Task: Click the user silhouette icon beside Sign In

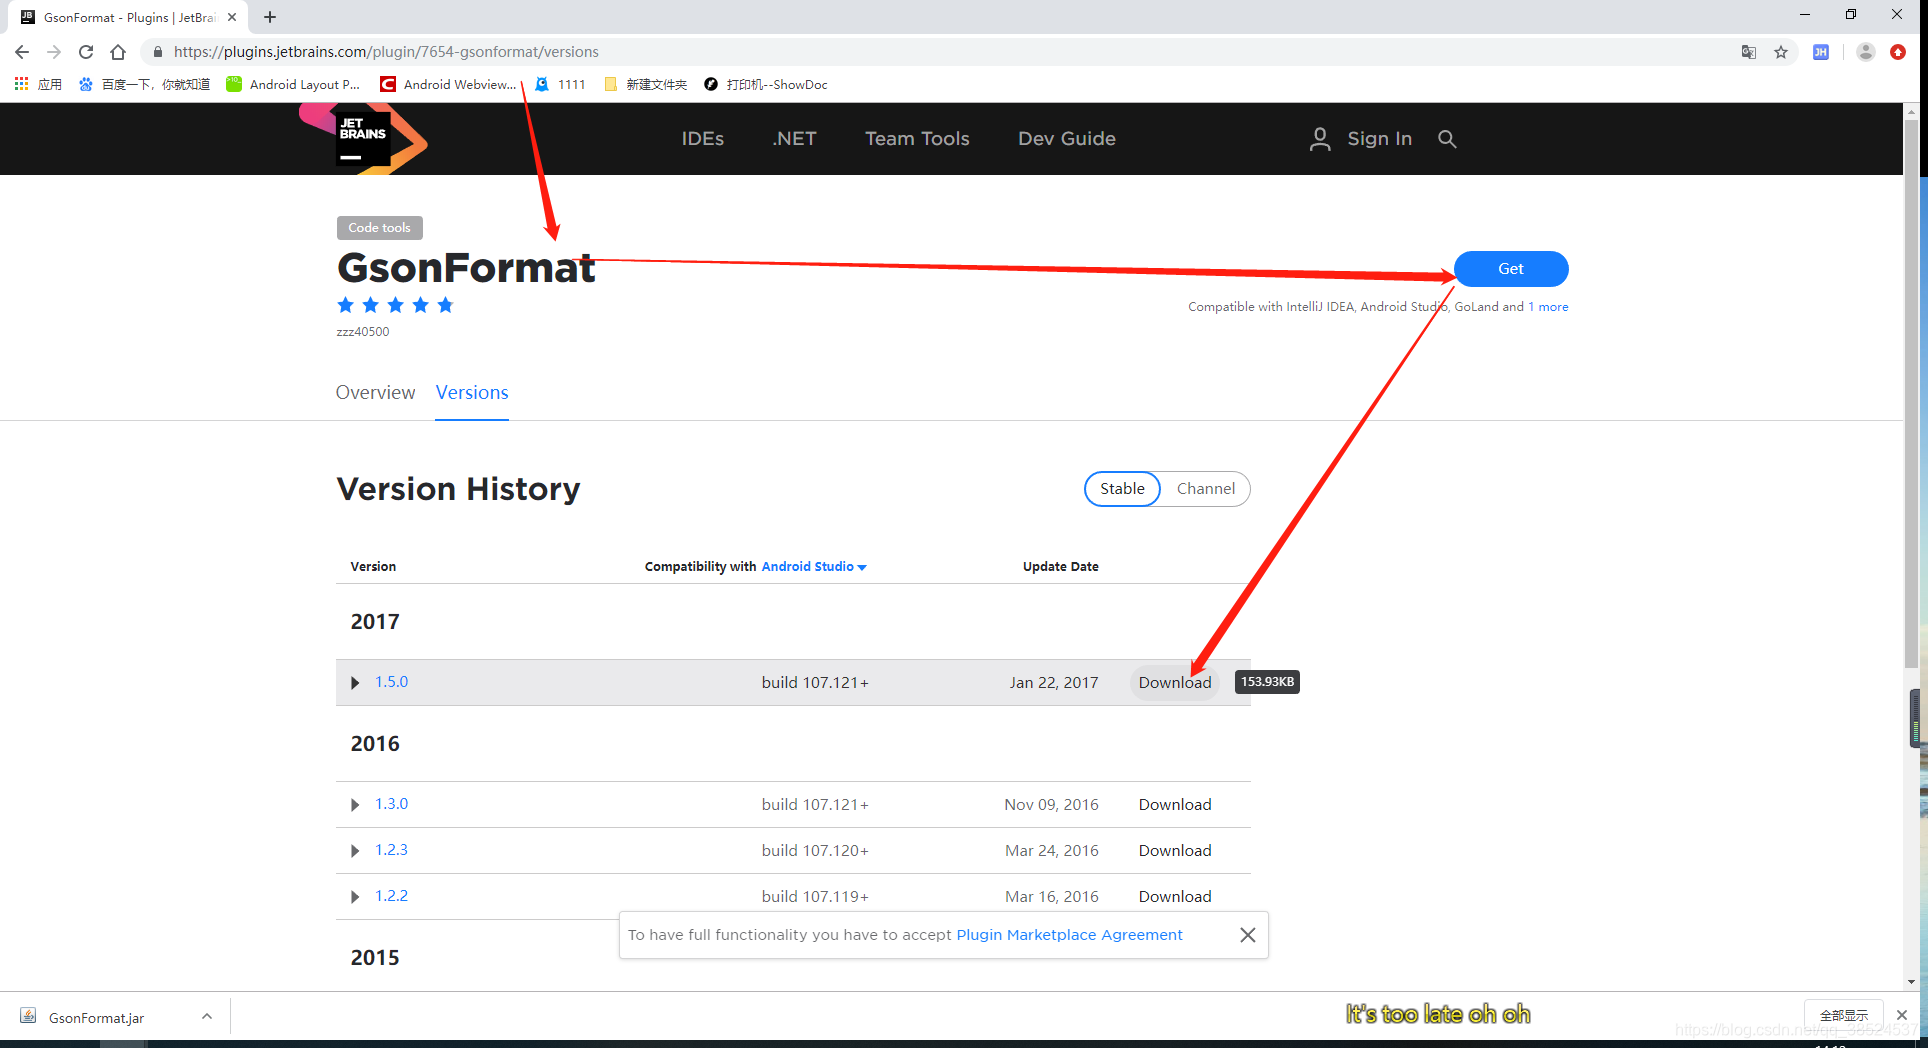Action: 1320,139
